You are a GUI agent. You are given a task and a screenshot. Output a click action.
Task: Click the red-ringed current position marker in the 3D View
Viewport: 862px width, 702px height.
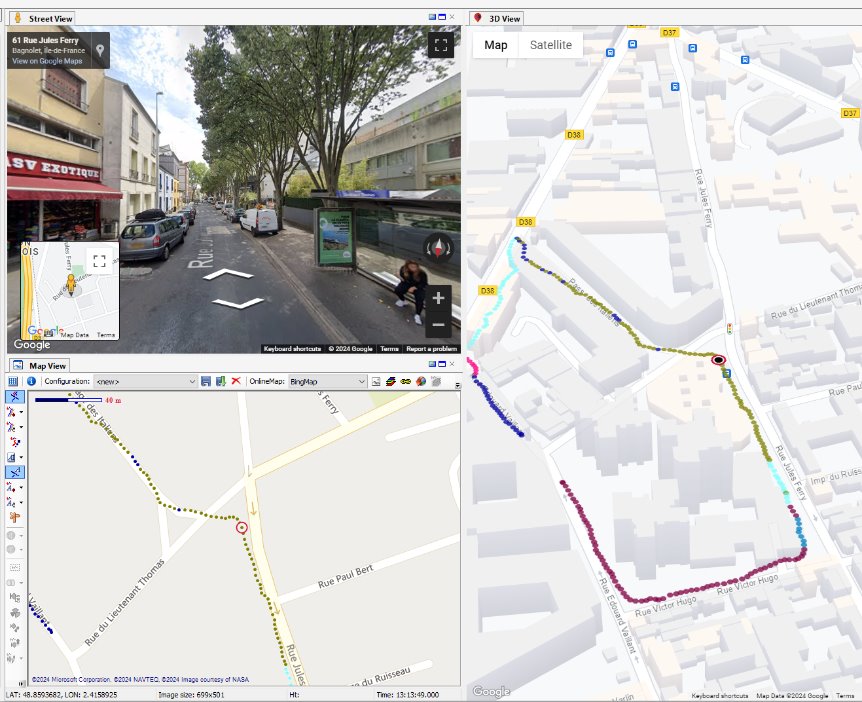click(x=718, y=360)
